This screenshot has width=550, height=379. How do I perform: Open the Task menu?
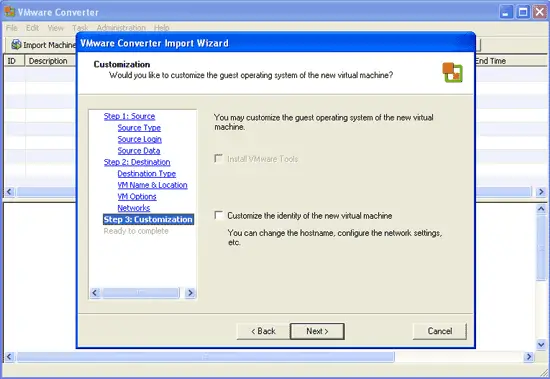80,28
